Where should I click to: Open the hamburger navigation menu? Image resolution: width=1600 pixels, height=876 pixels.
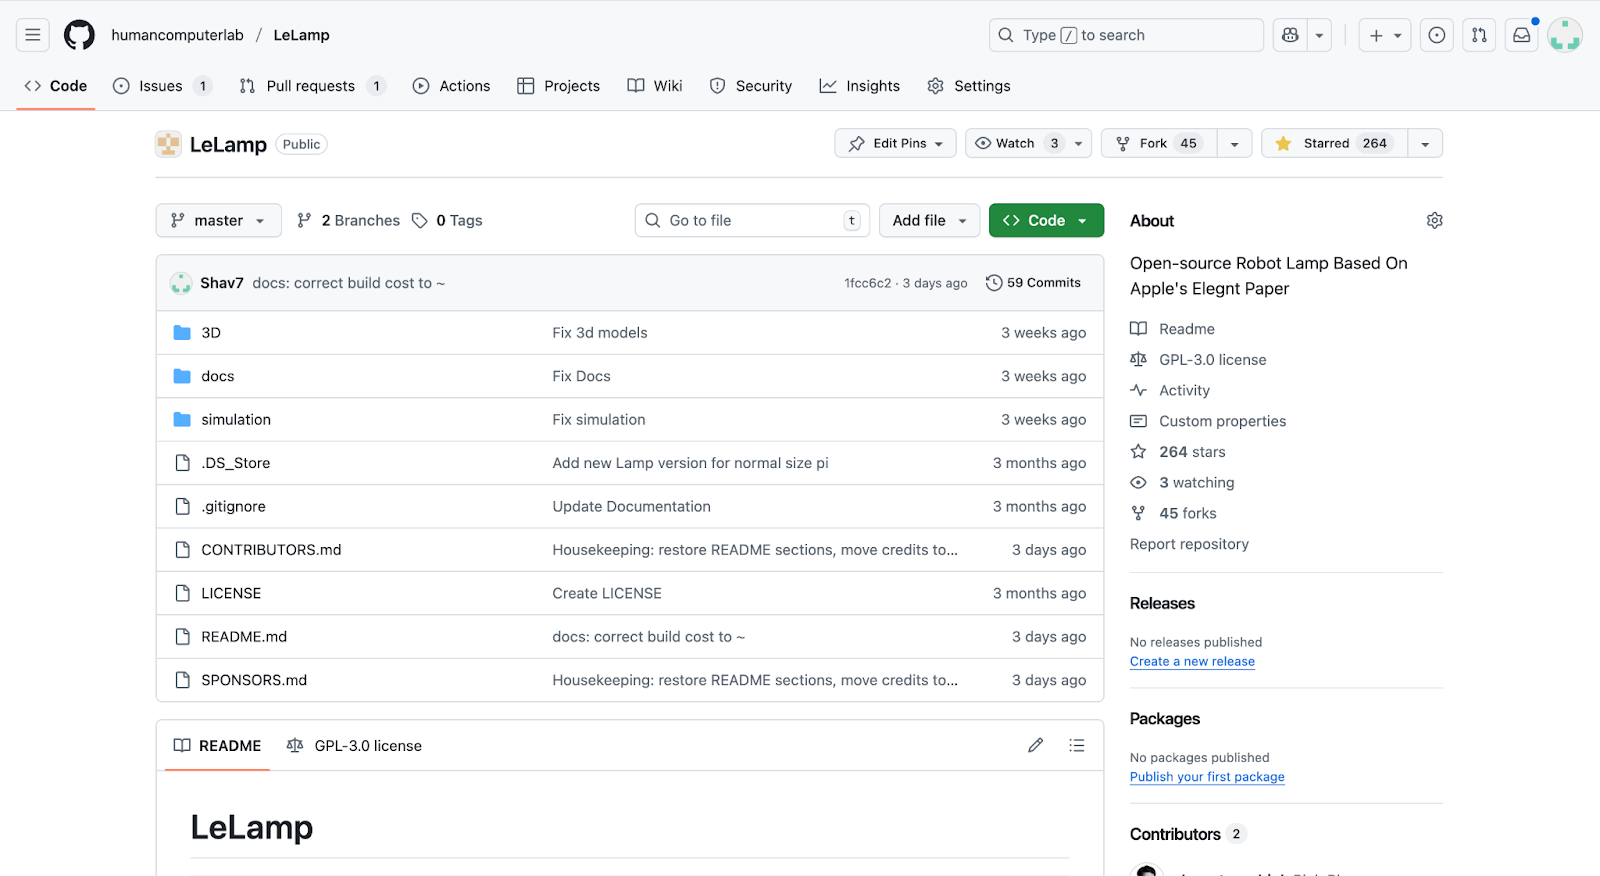[33, 35]
